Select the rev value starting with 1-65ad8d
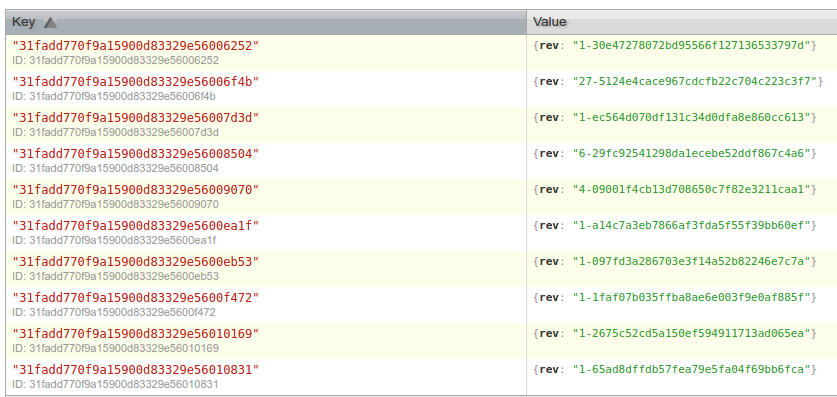837x397 pixels. pos(691,370)
